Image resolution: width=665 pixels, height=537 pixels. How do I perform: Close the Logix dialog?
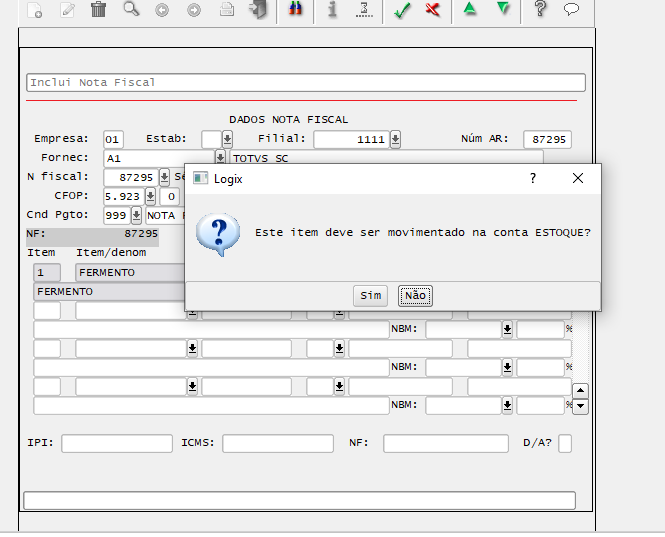pos(578,178)
